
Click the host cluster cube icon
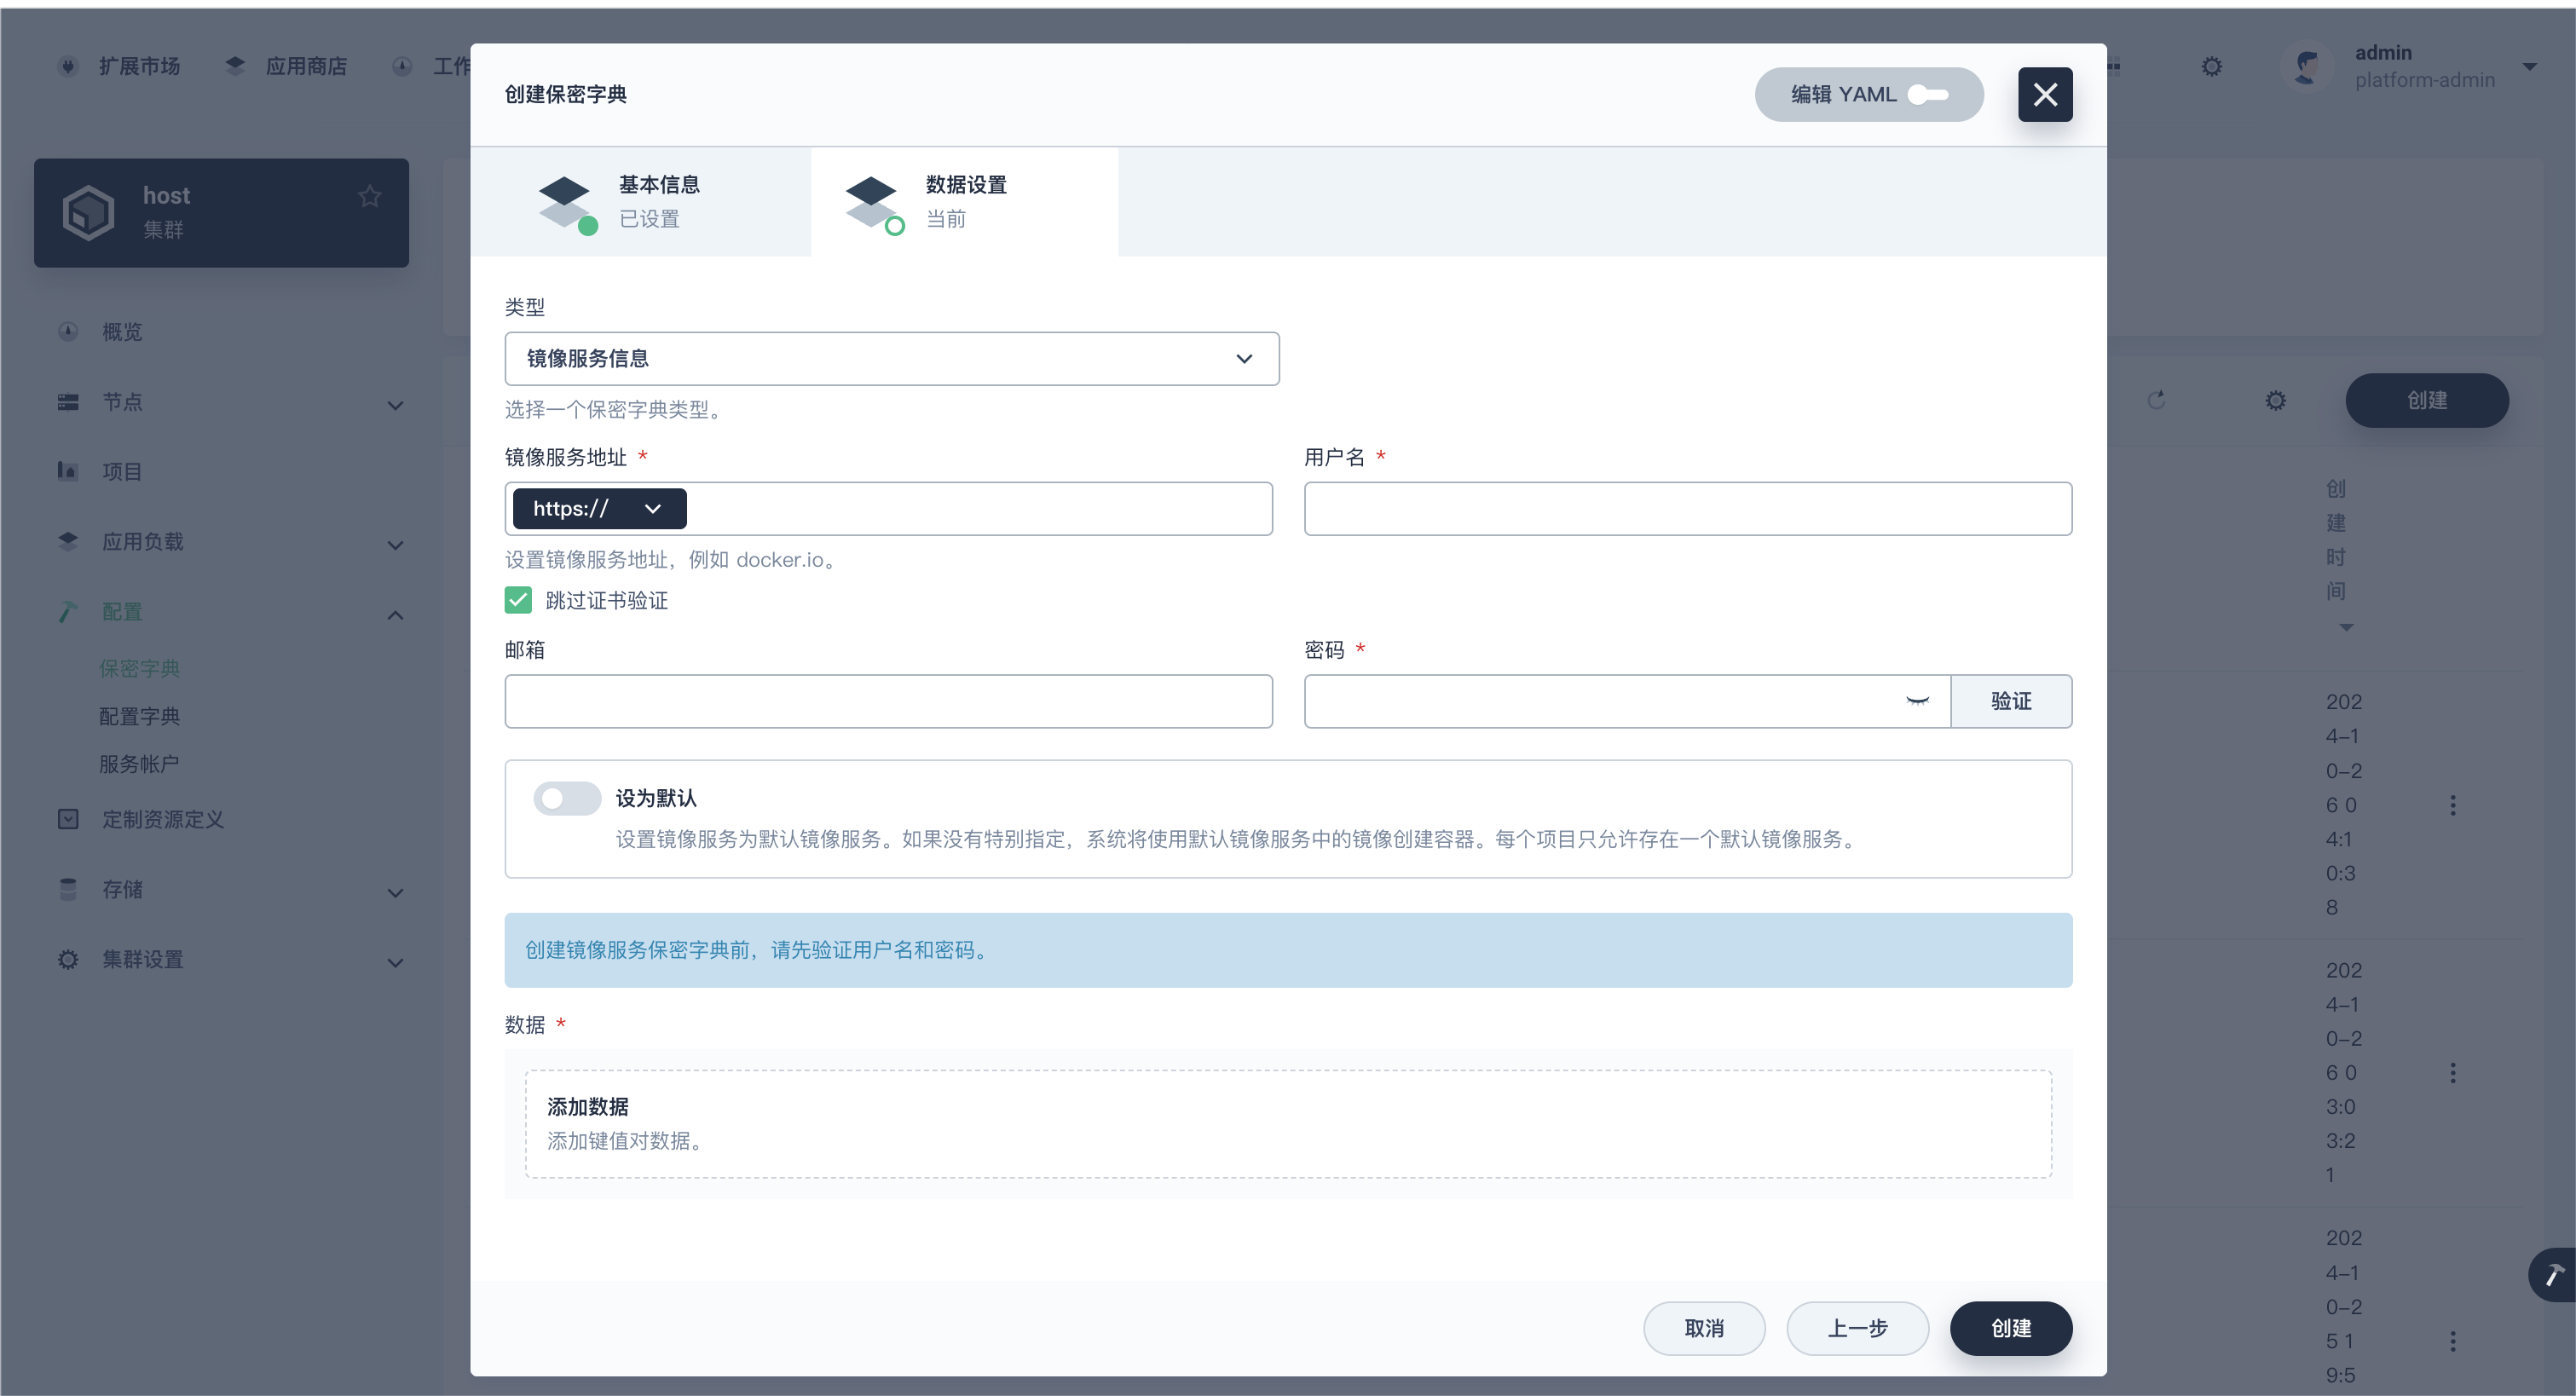click(x=88, y=212)
